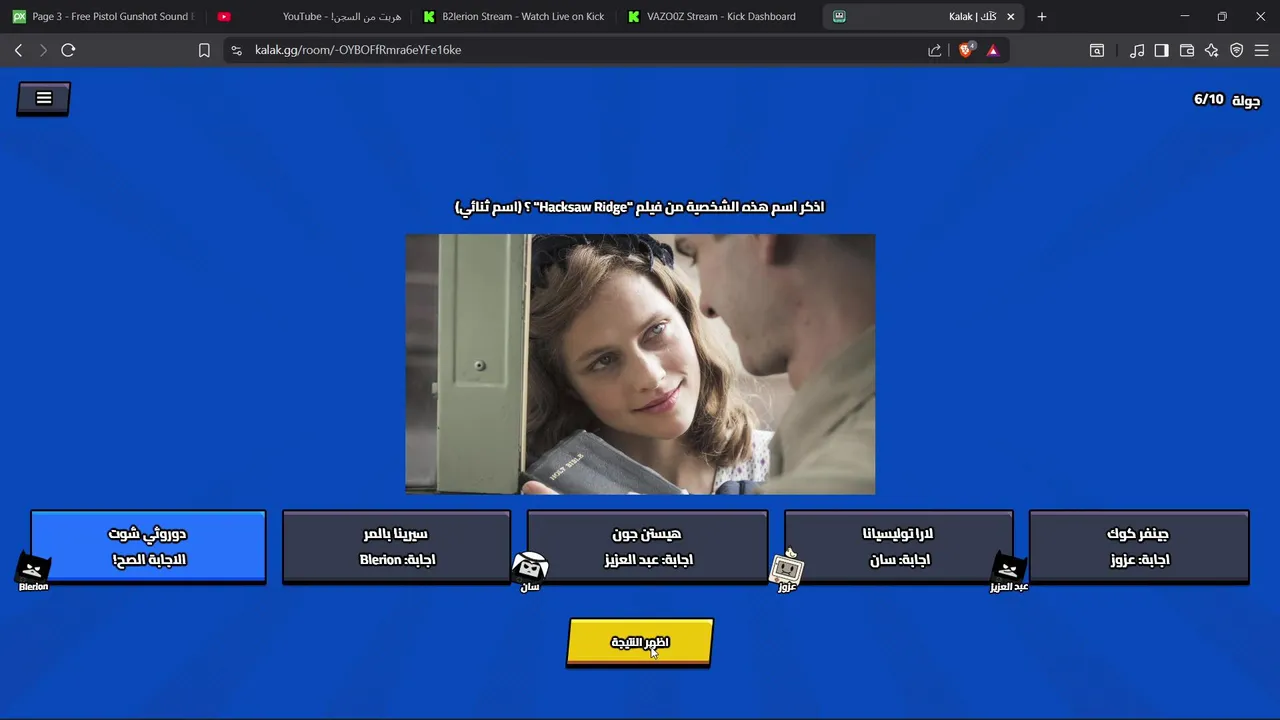Image resolution: width=1280 pixels, height=720 pixels.
Task: Click the عبد العزيز player avatar
Action: pos(1008,570)
